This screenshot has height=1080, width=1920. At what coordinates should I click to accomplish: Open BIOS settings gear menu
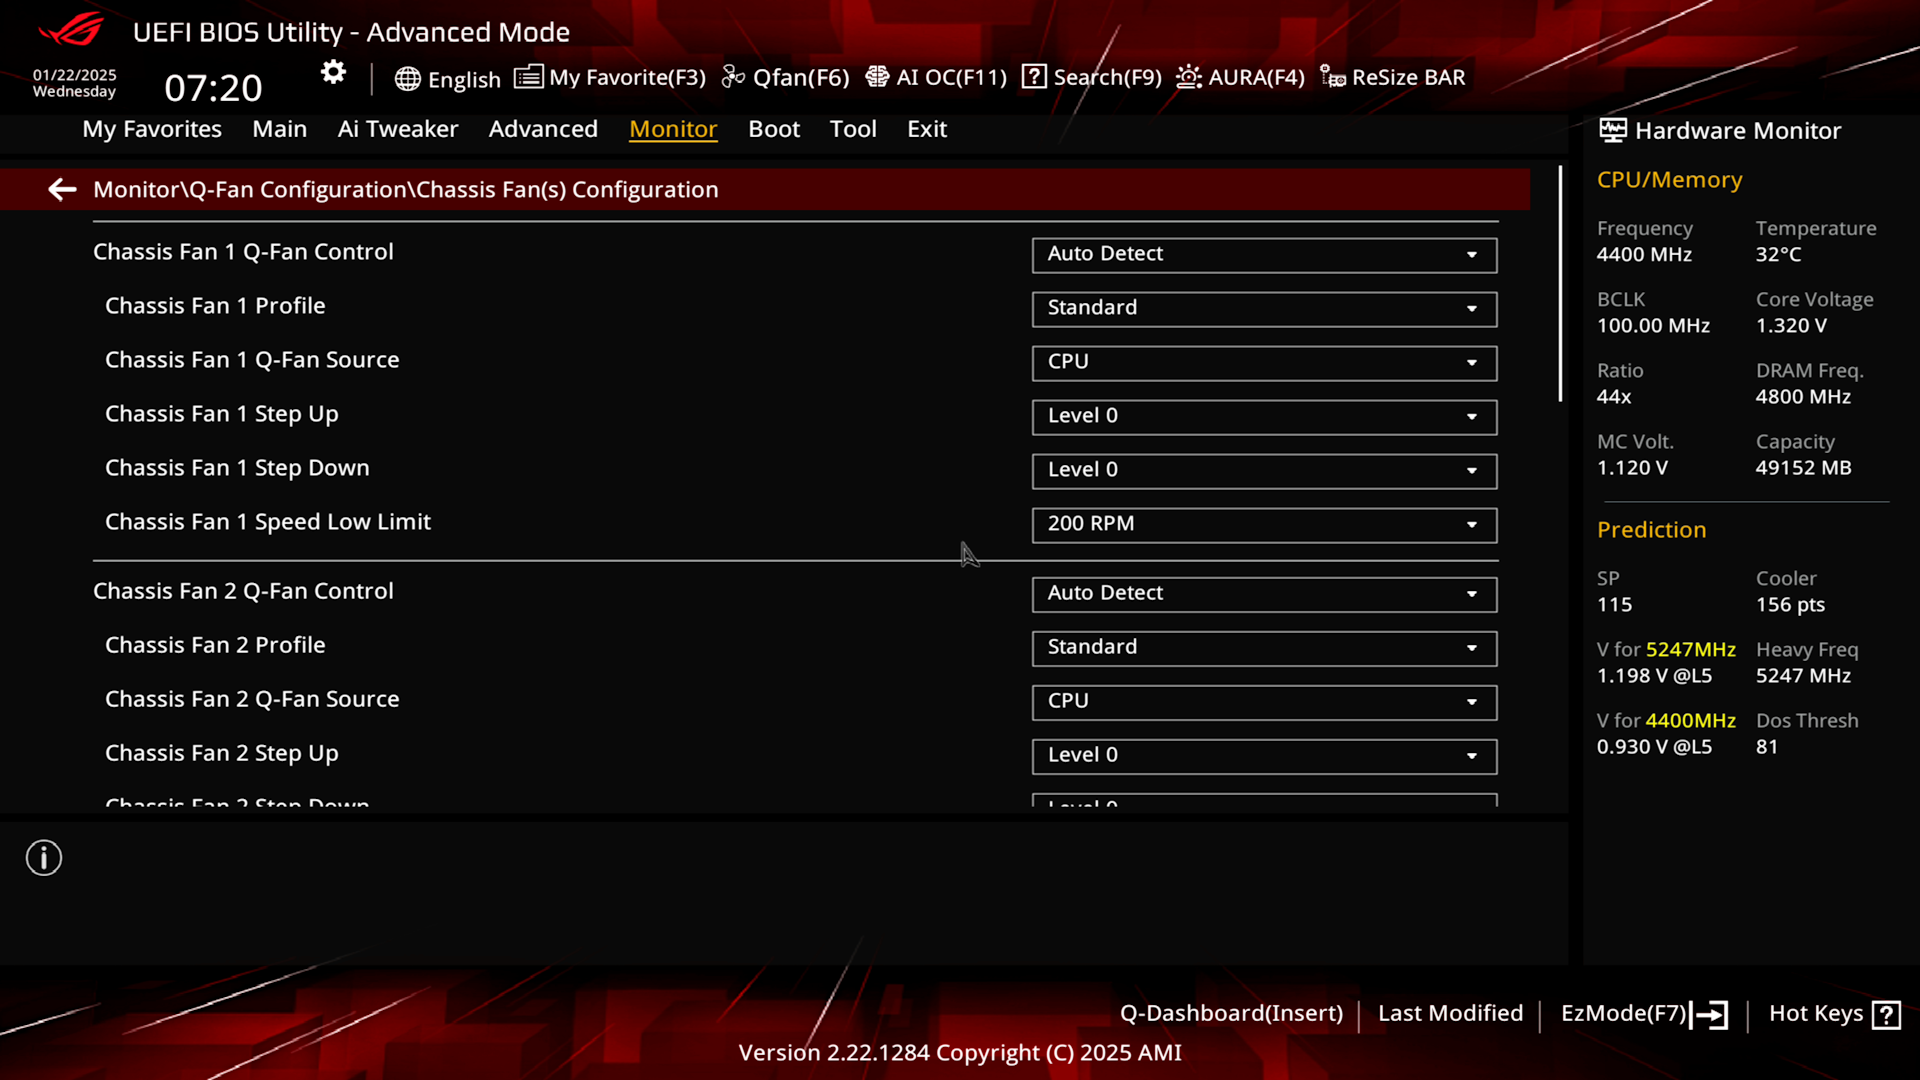(334, 74)
